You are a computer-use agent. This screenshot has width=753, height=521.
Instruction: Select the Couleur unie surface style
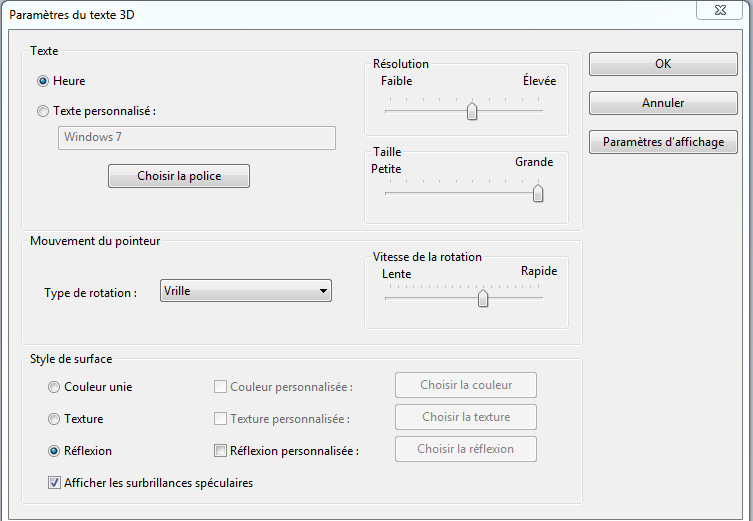[x=54, y=387]
